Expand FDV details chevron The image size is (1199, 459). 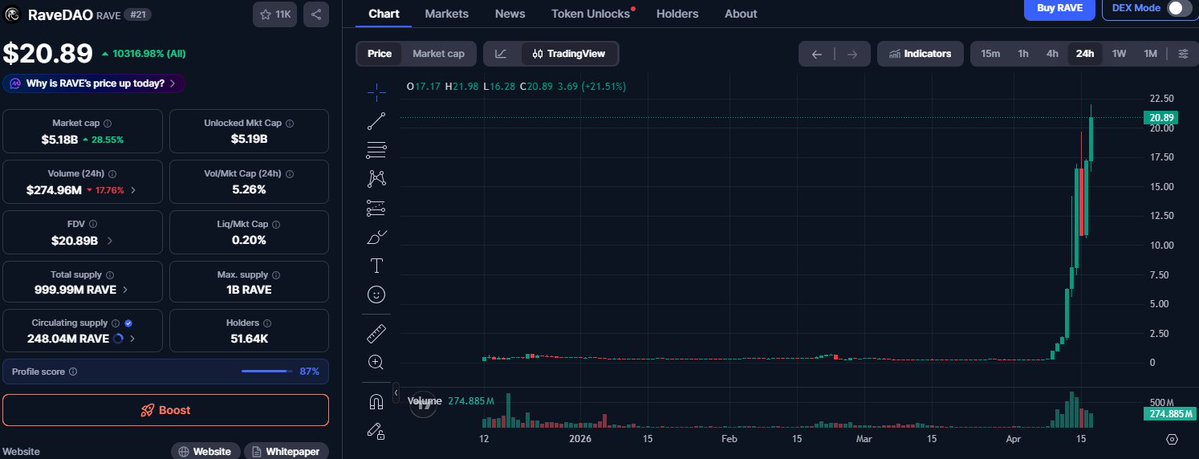[109, 240]
